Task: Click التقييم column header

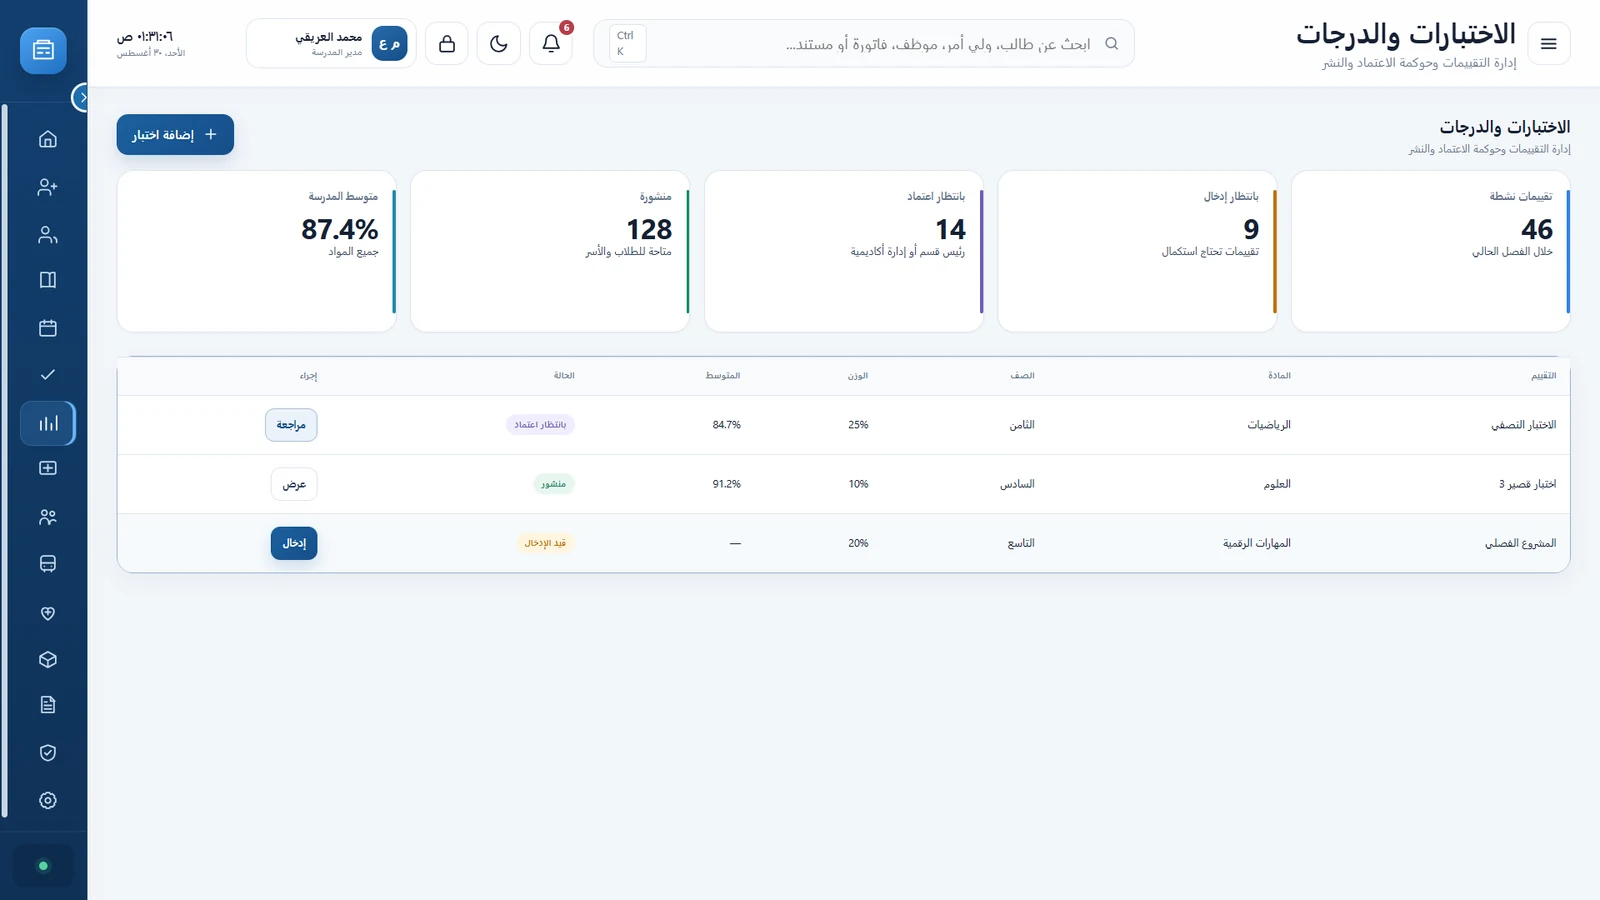Action: (1543, 376)
